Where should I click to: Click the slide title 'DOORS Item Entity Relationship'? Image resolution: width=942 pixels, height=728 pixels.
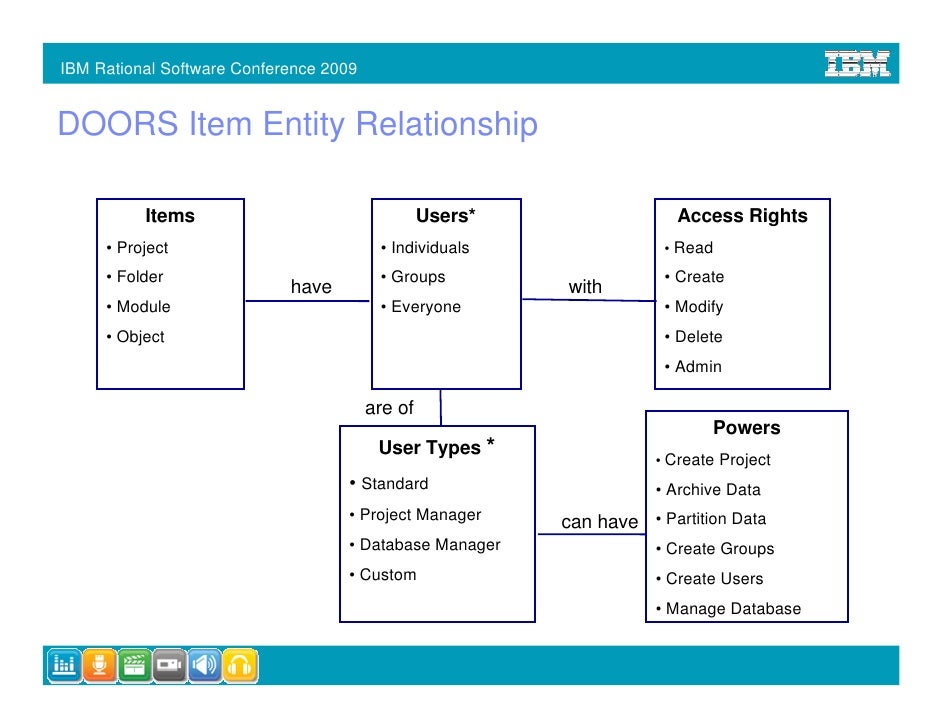click(x=297, y=124)
